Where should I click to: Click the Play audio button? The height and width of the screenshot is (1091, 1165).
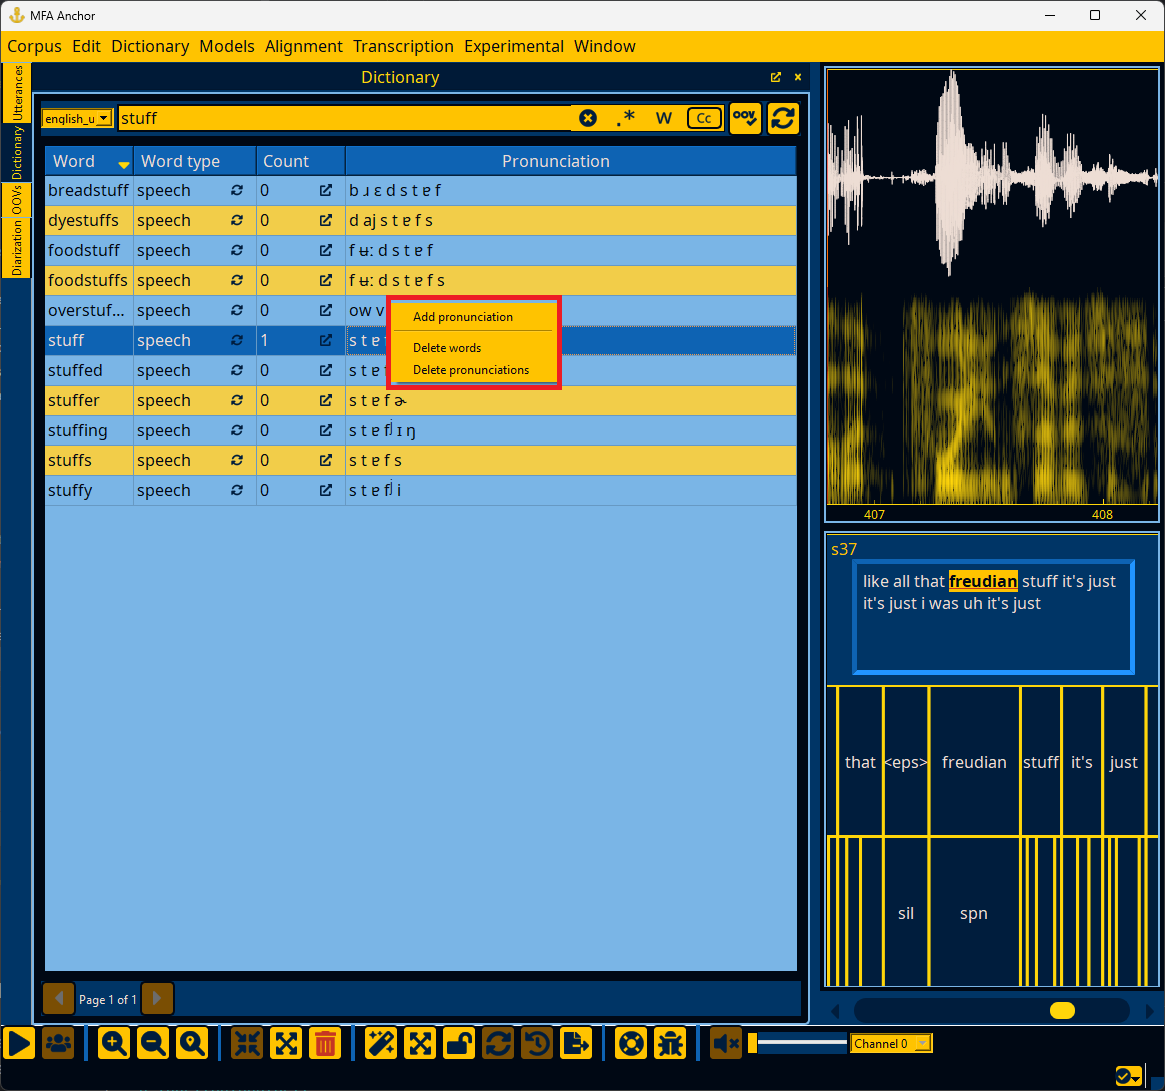(x=19, y=1043)
